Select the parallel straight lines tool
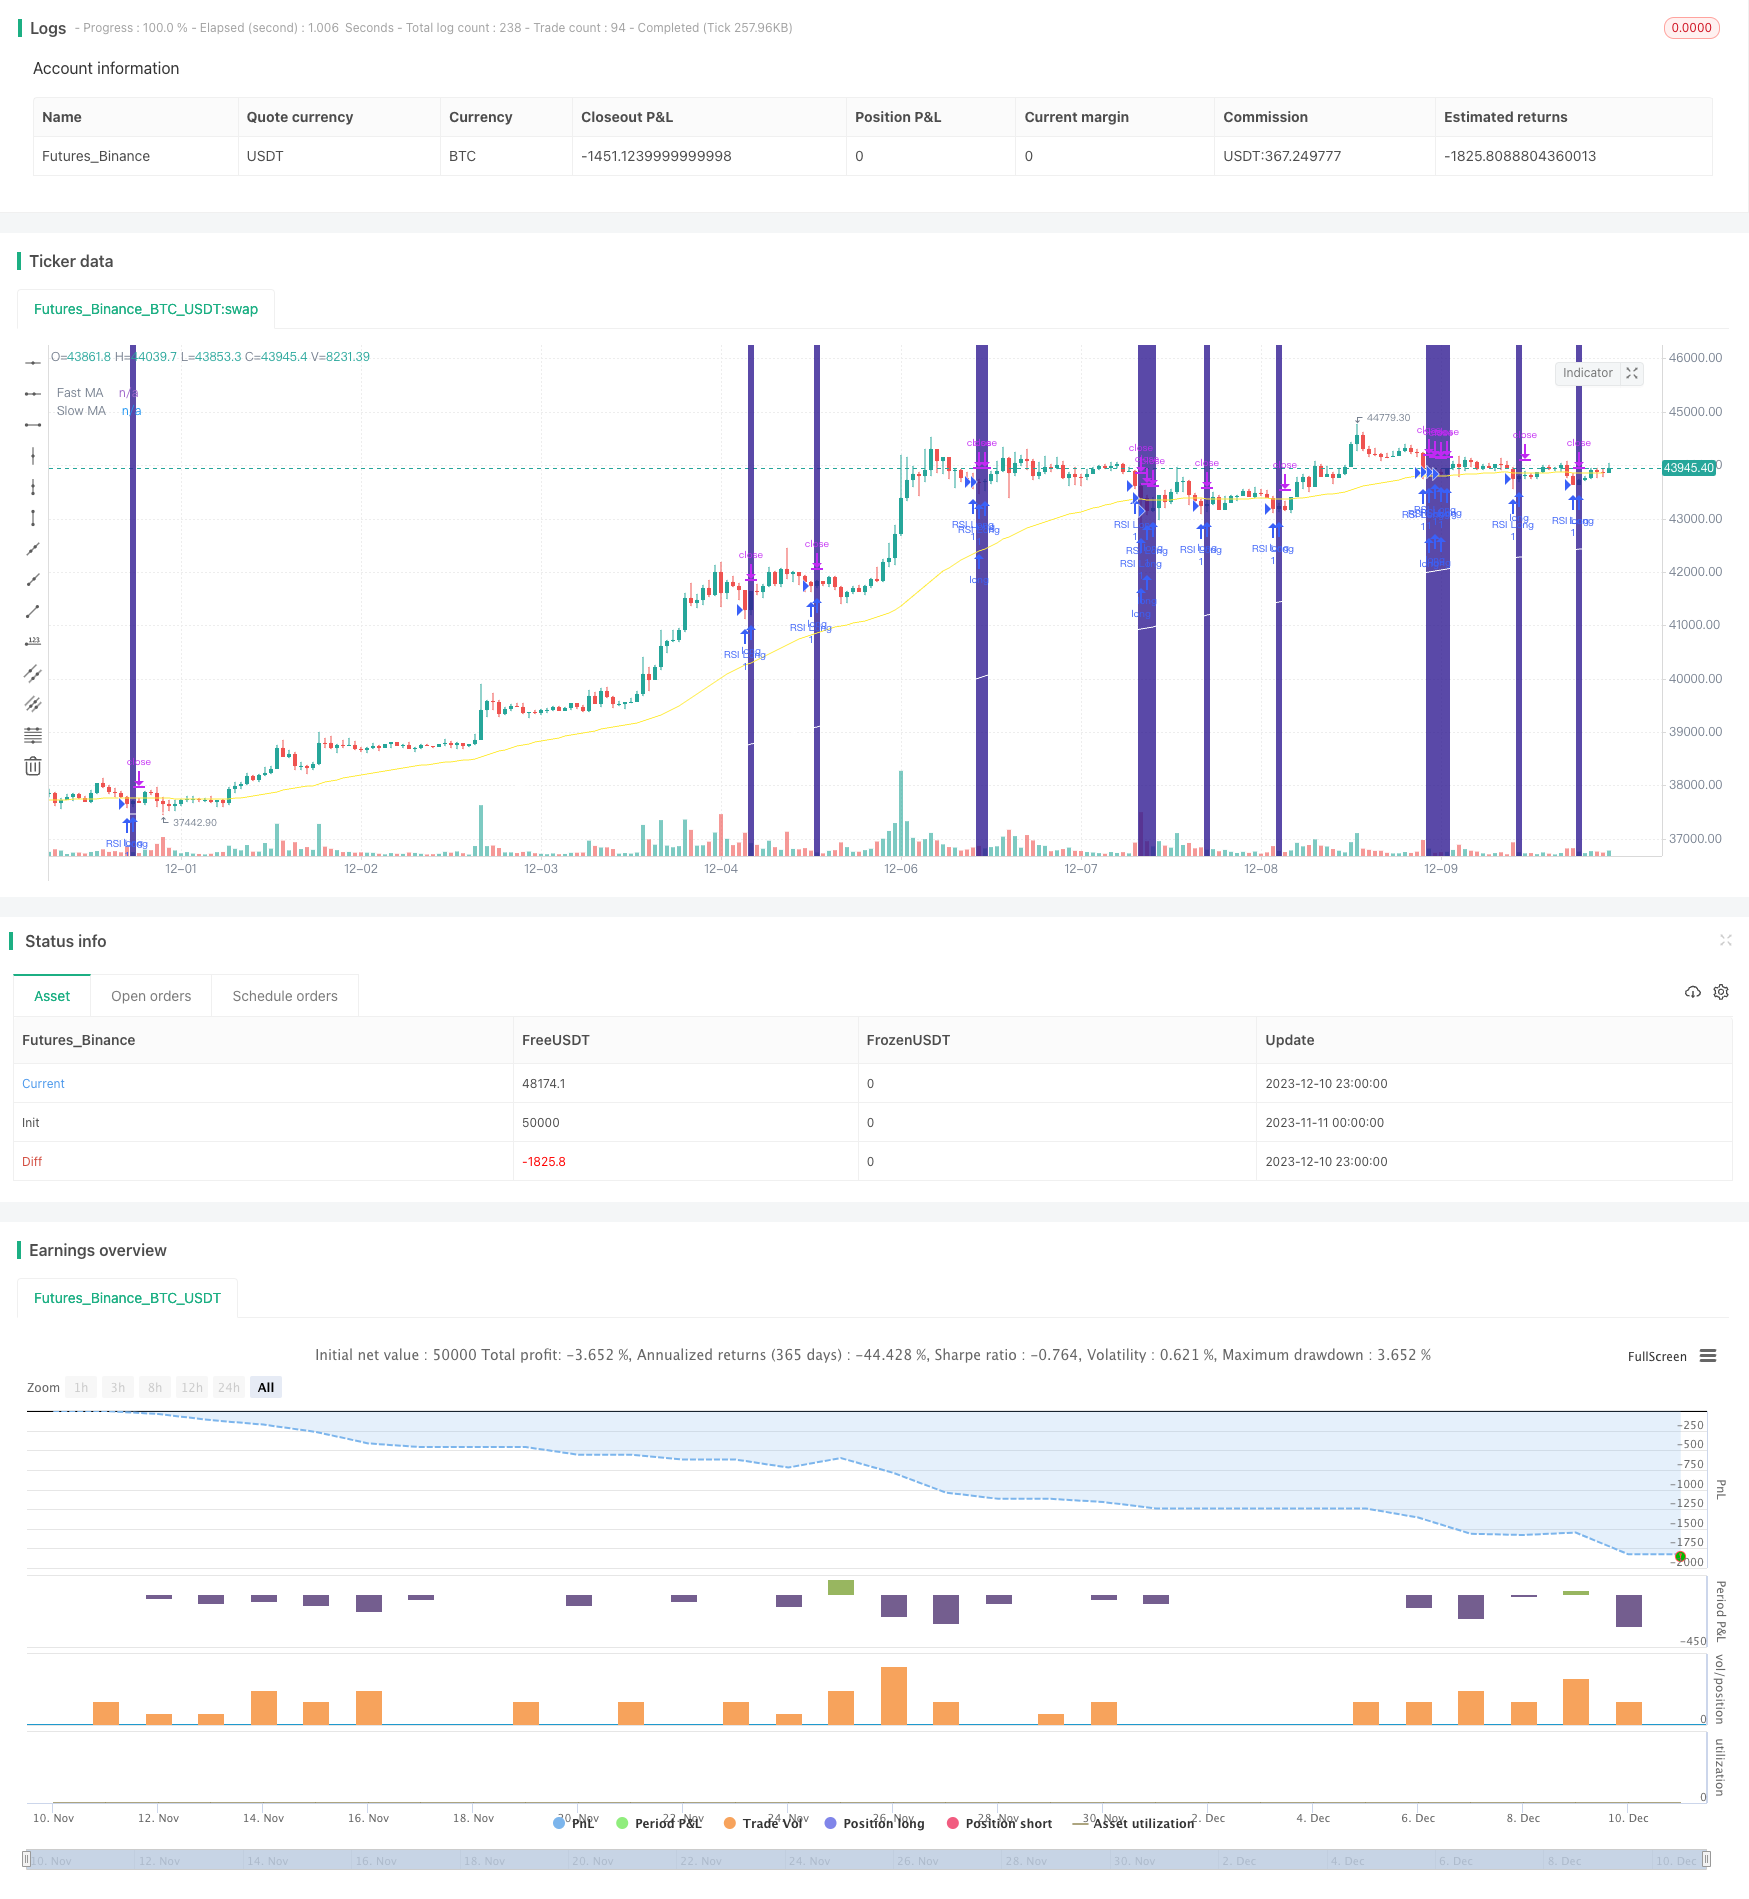 tap(33, 704)
